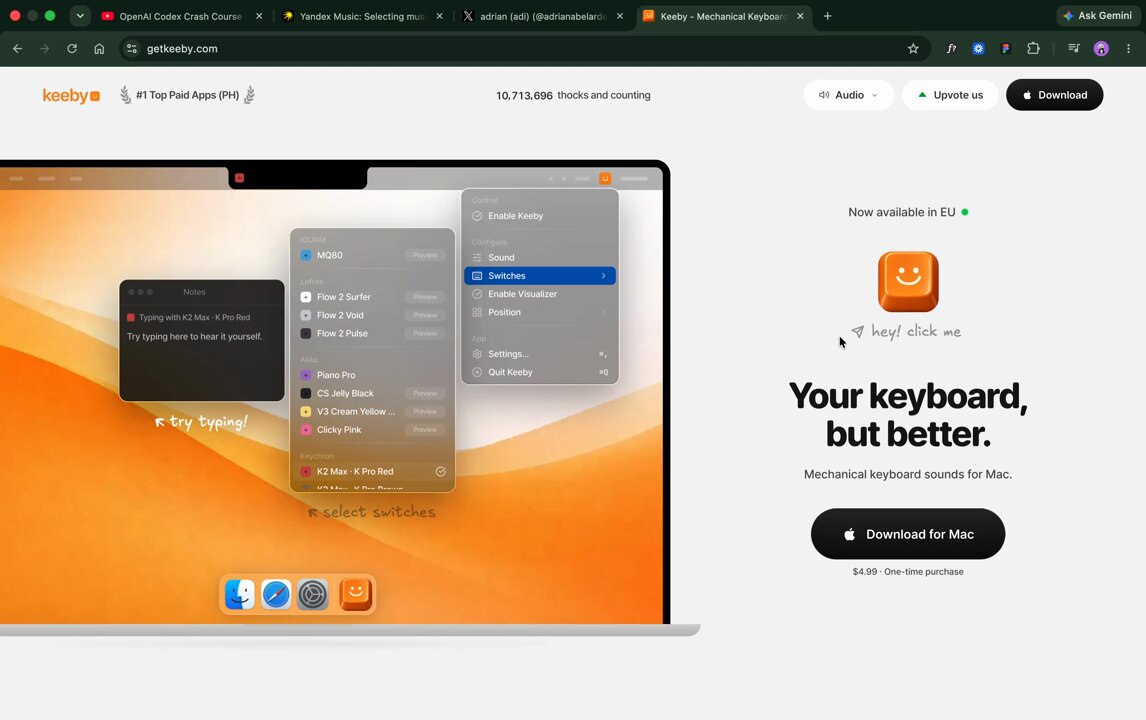Bookmark this page with the star icon
Viewport: 1146px width, 720px height.
(913, 48)
